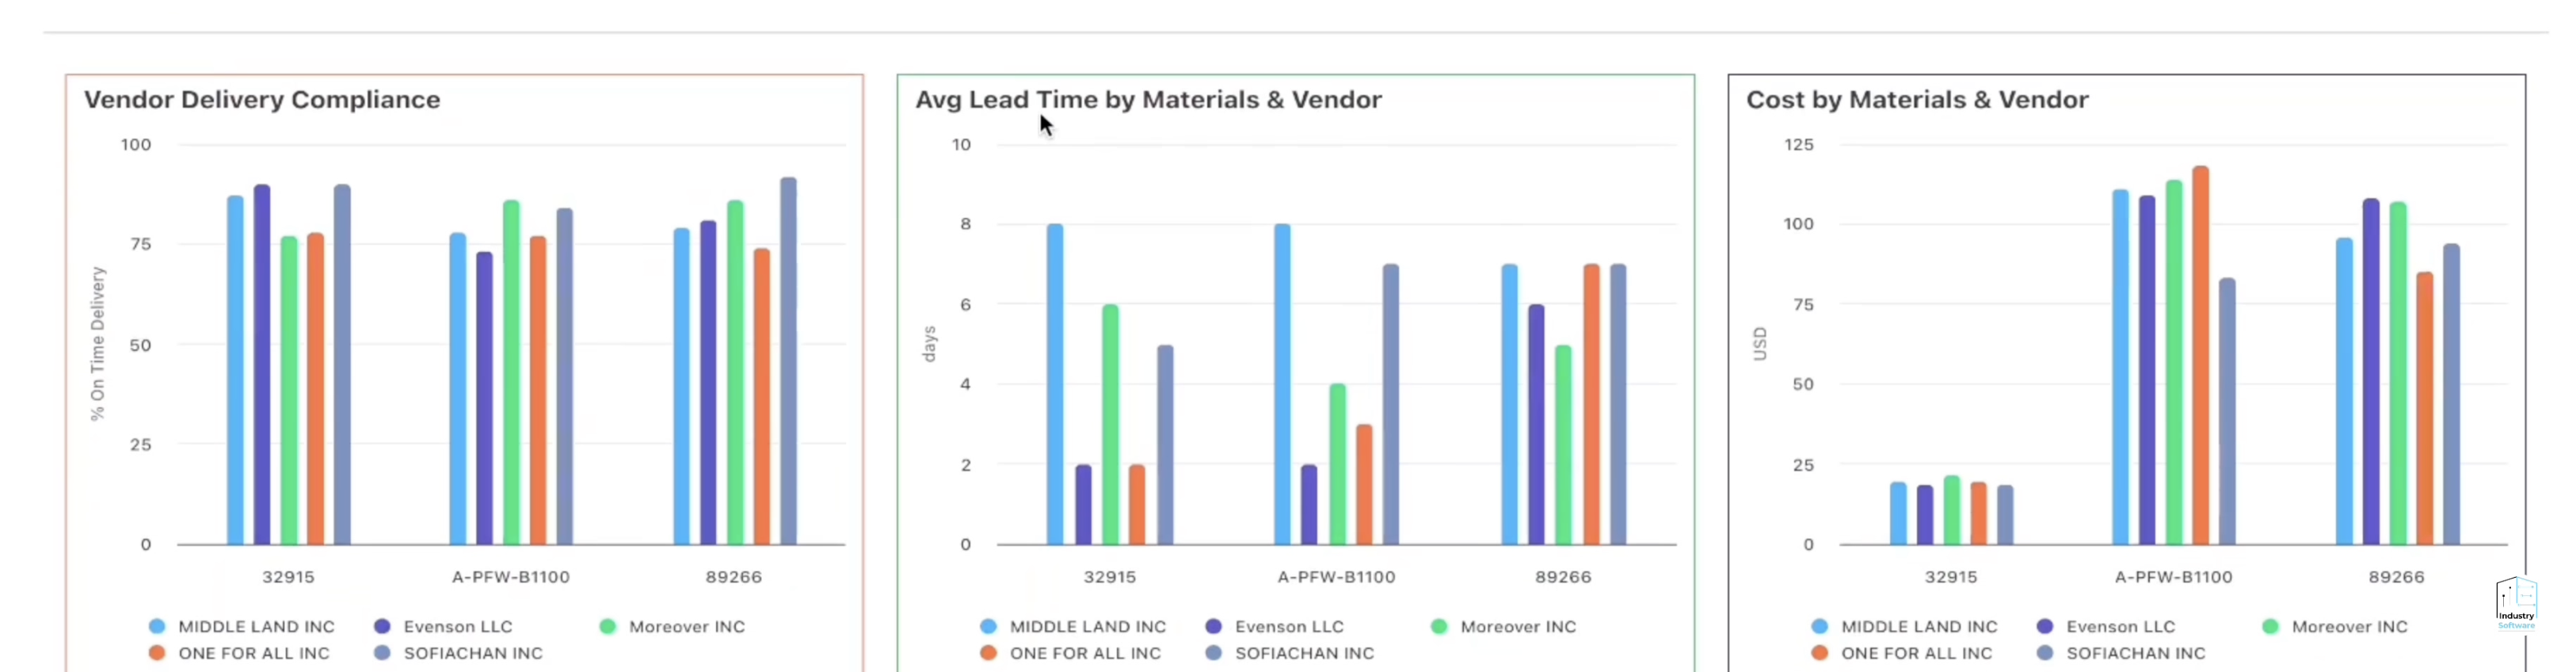Click A-PFW-B1100 axis label in Vendor Delivery Compliance chart
Image resolution: width=2576 pixels, height=672 pixels.
510,577
